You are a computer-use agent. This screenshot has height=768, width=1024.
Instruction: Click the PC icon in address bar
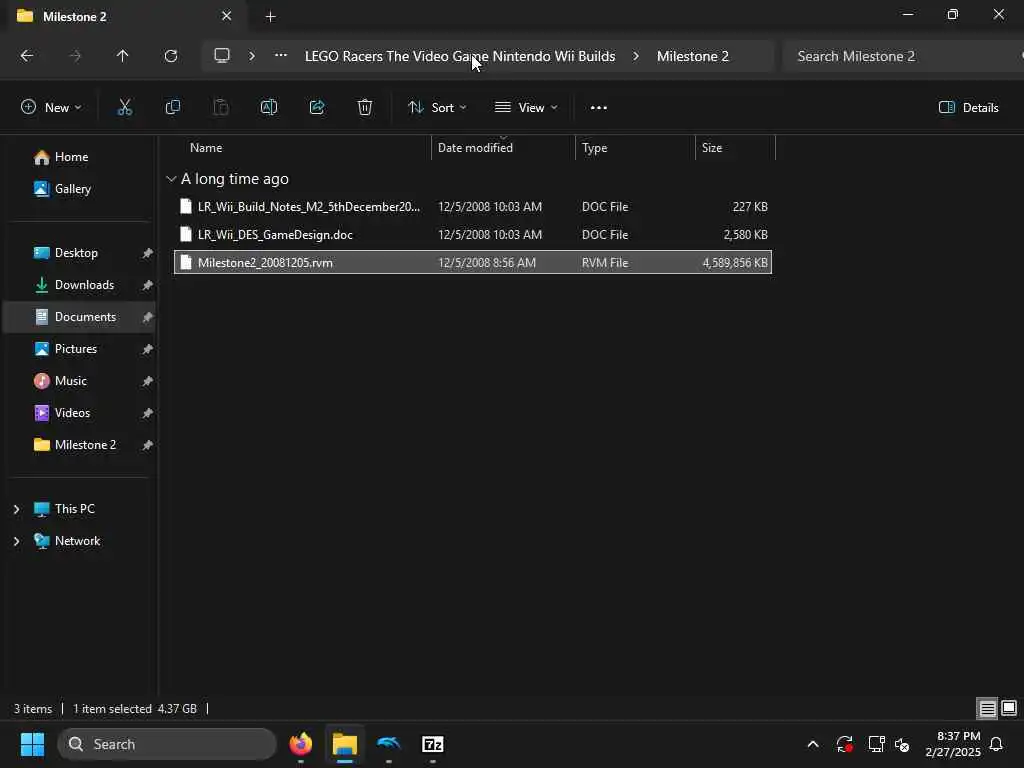point(222,56)
